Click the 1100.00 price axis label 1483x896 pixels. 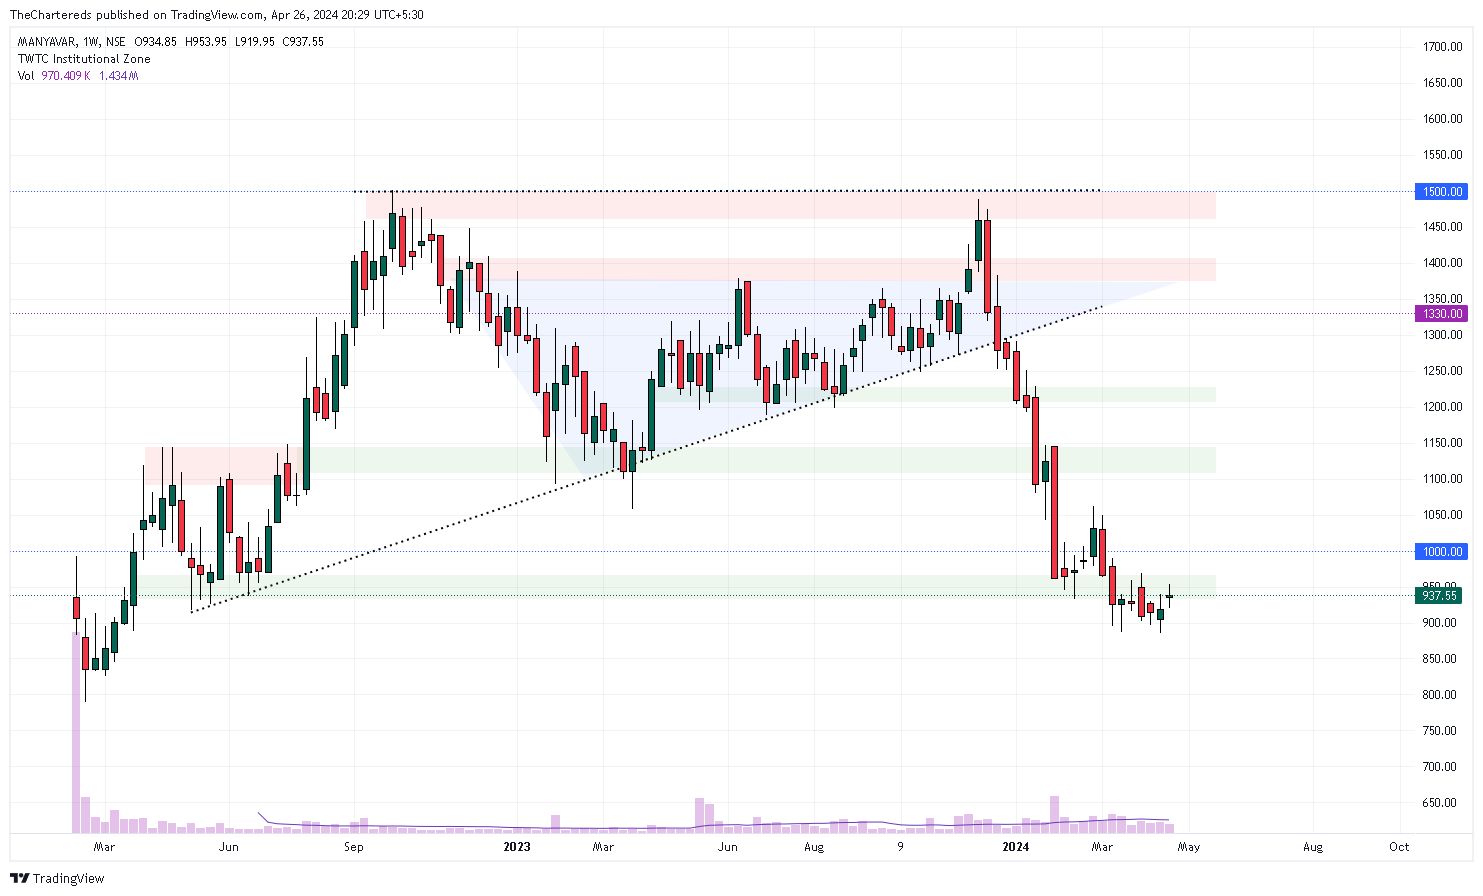coord(1443,479)
